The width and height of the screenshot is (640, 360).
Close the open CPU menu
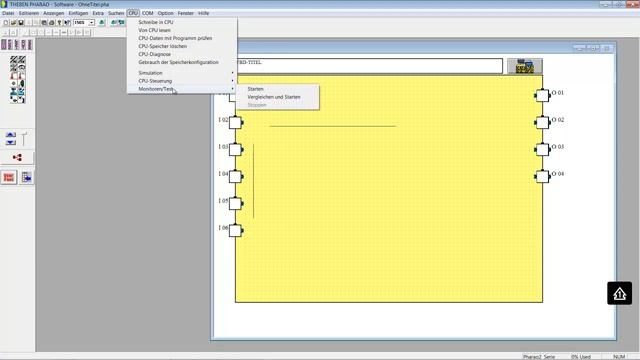click(x=133, y=13)
